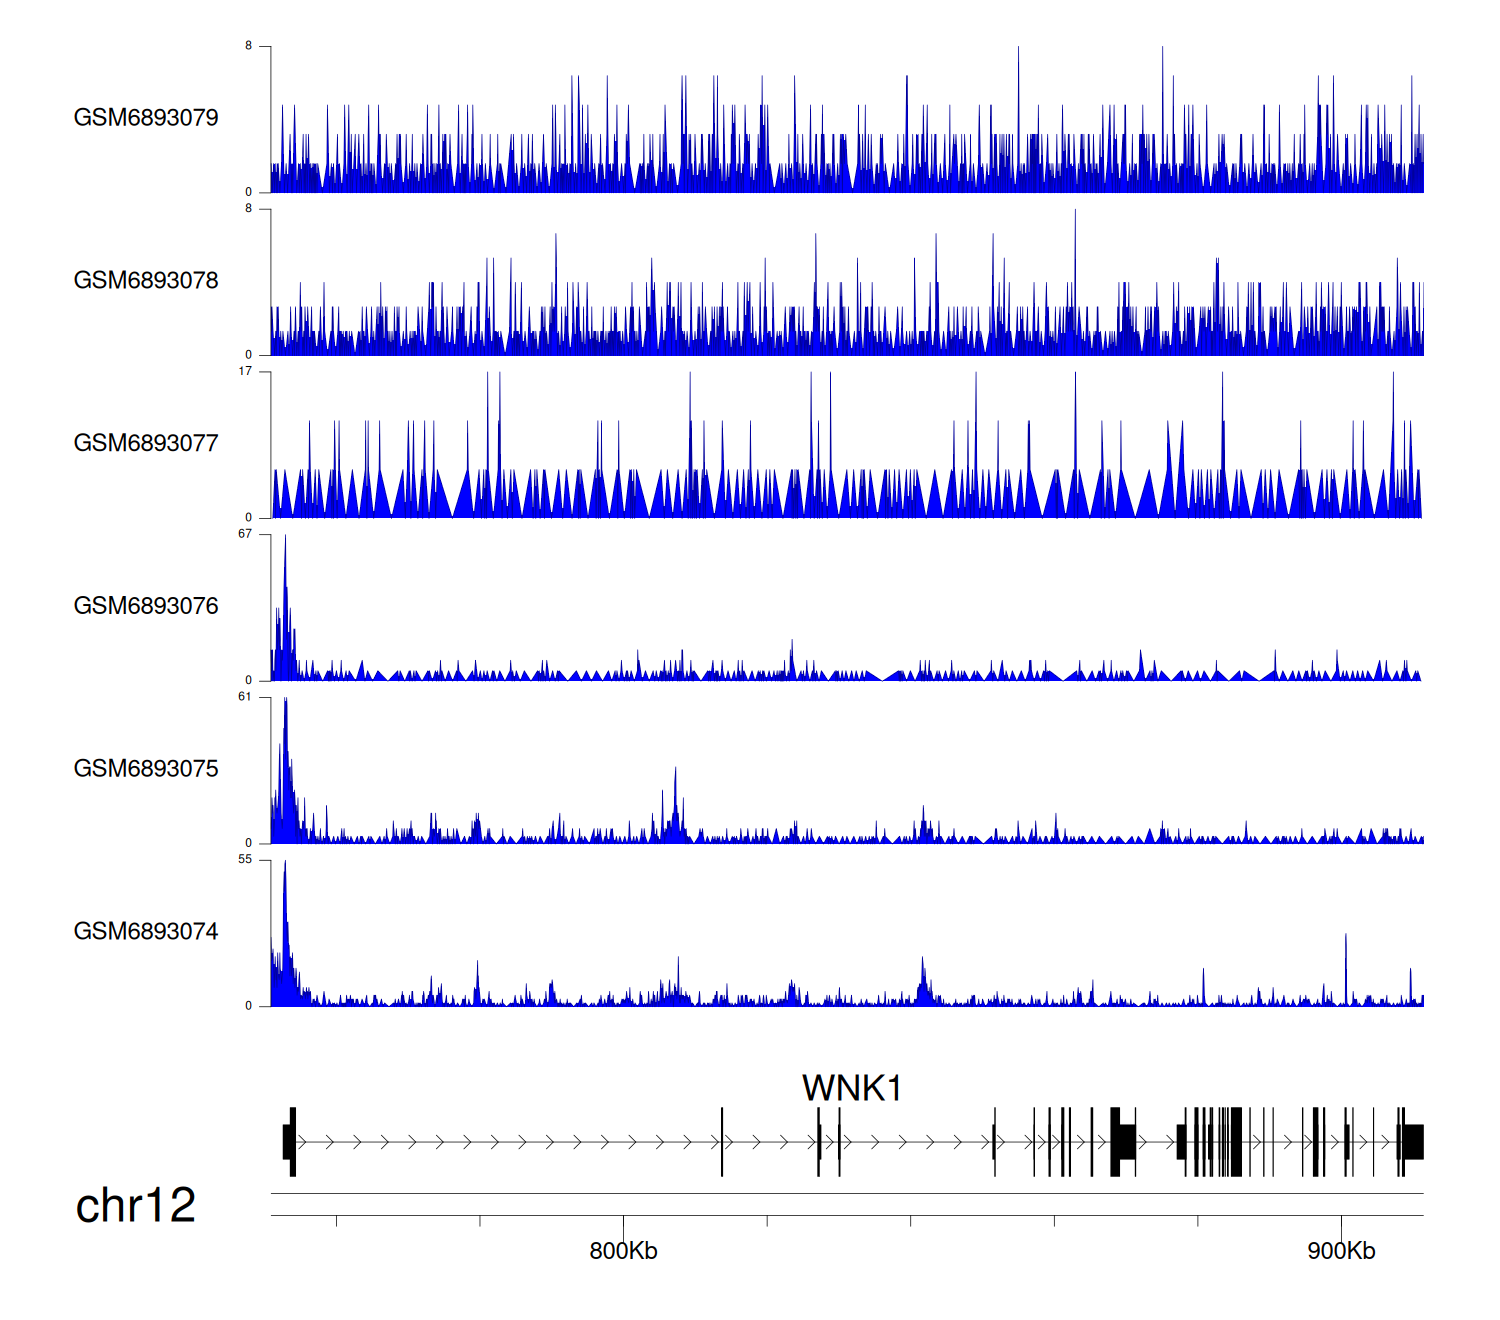Click the 800Kb axis position label

click(x=623, y=1251)
